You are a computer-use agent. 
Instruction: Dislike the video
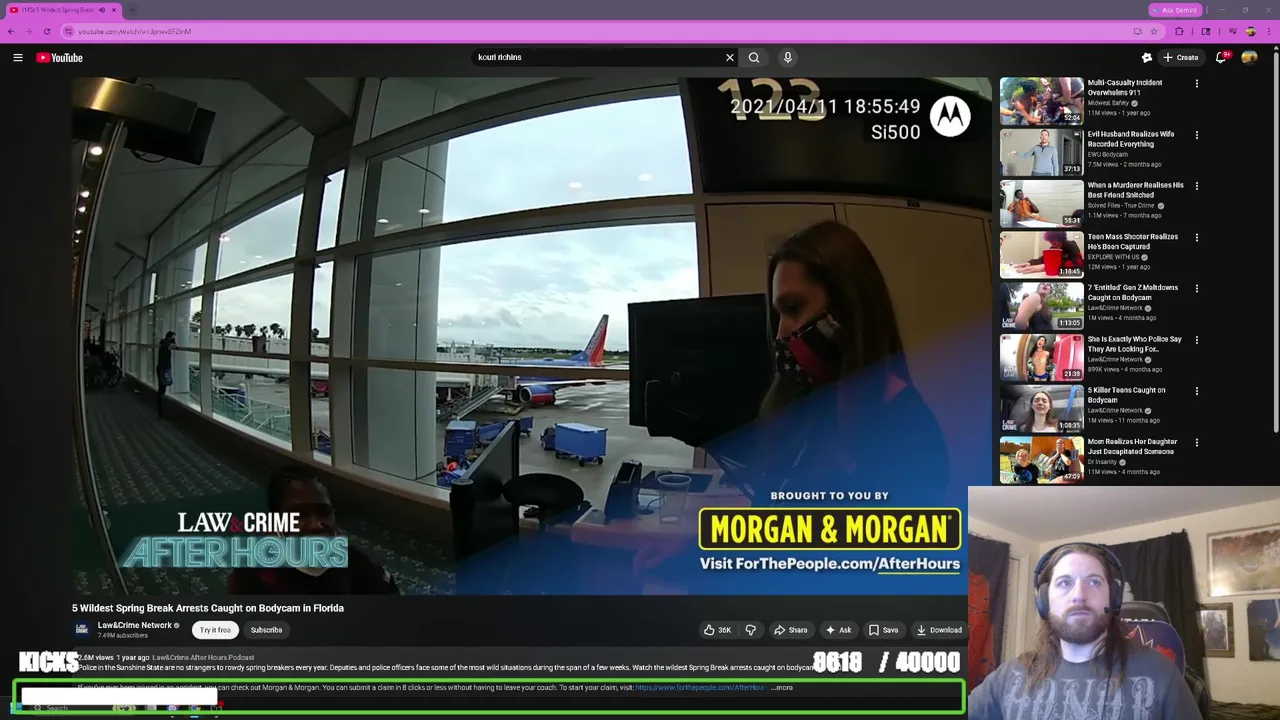[x=750, y=630]
